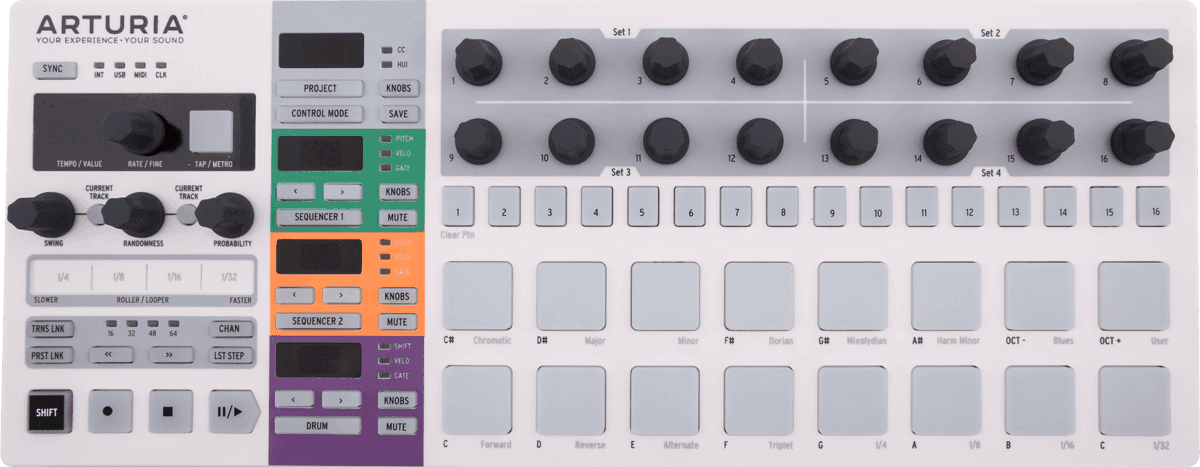1200x467 pixels.
Task: Touch the 1/16 roller strip segment
Action: 173,277
